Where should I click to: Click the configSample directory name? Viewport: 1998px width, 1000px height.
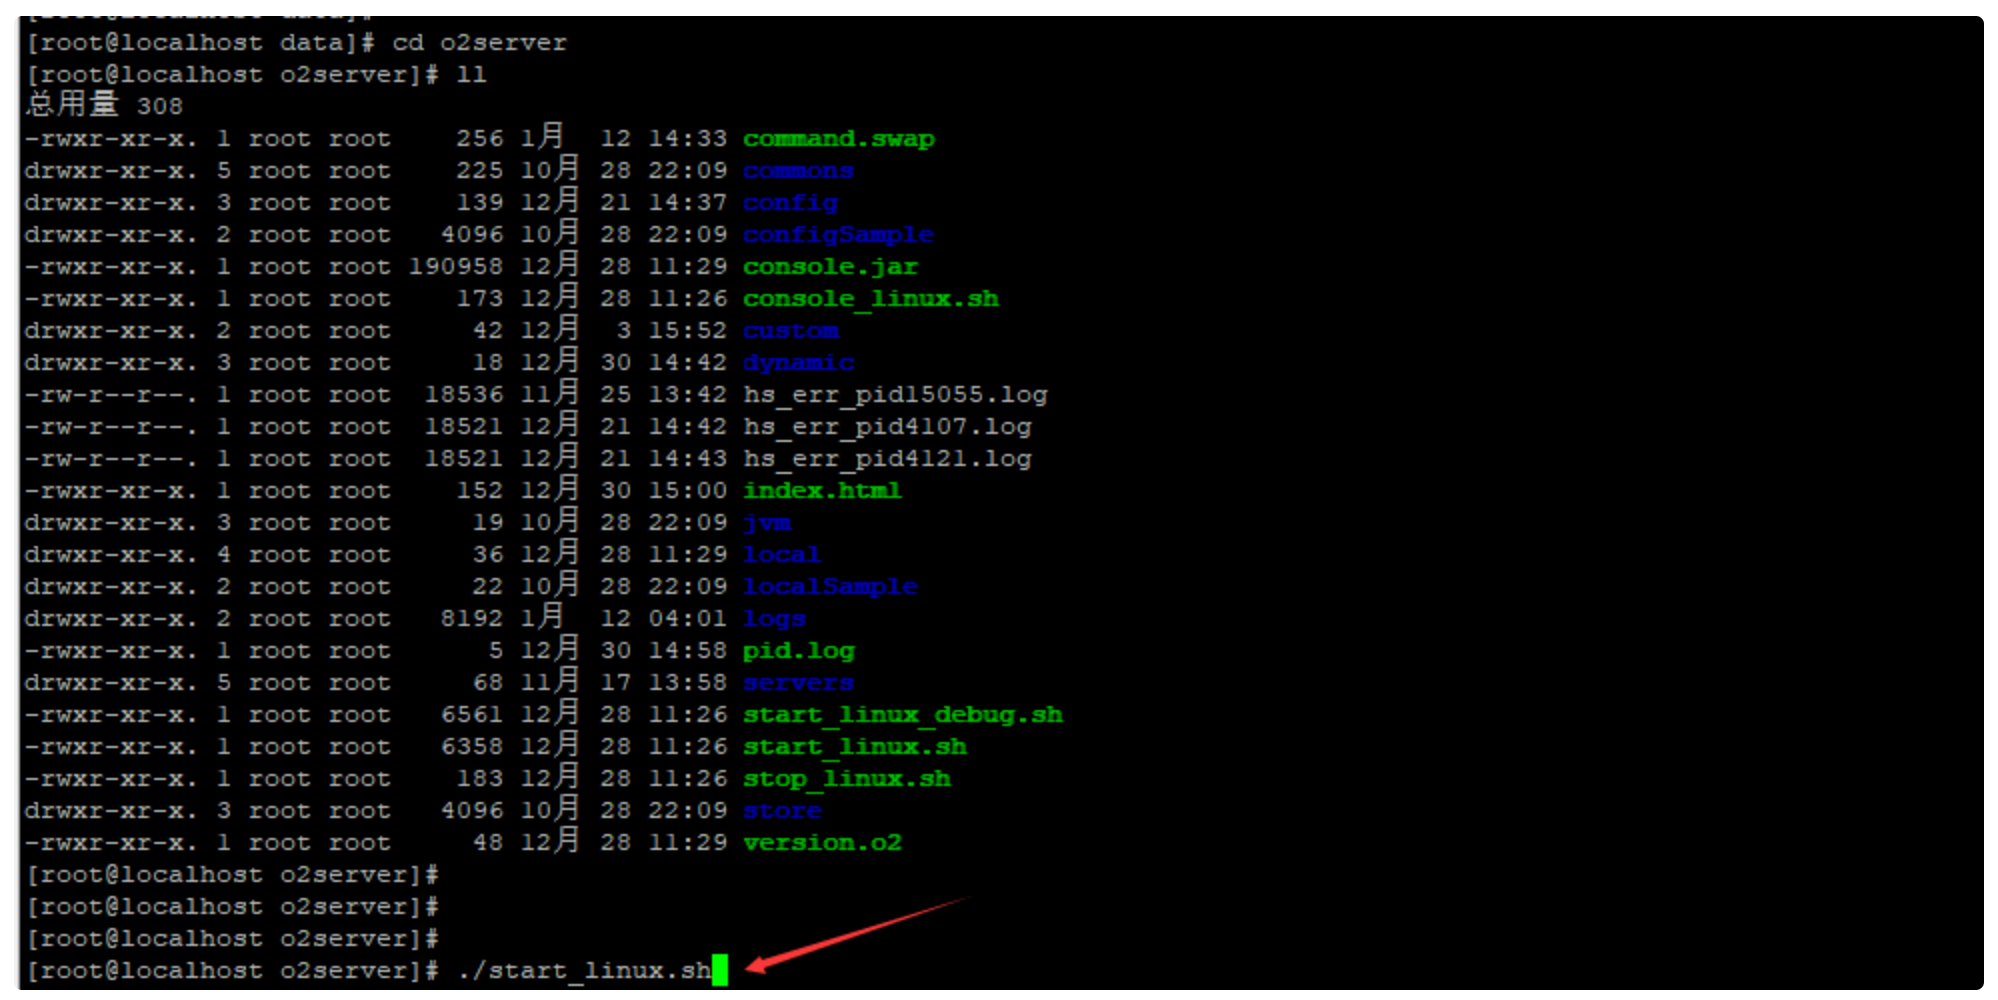click(x=837, y=235)
